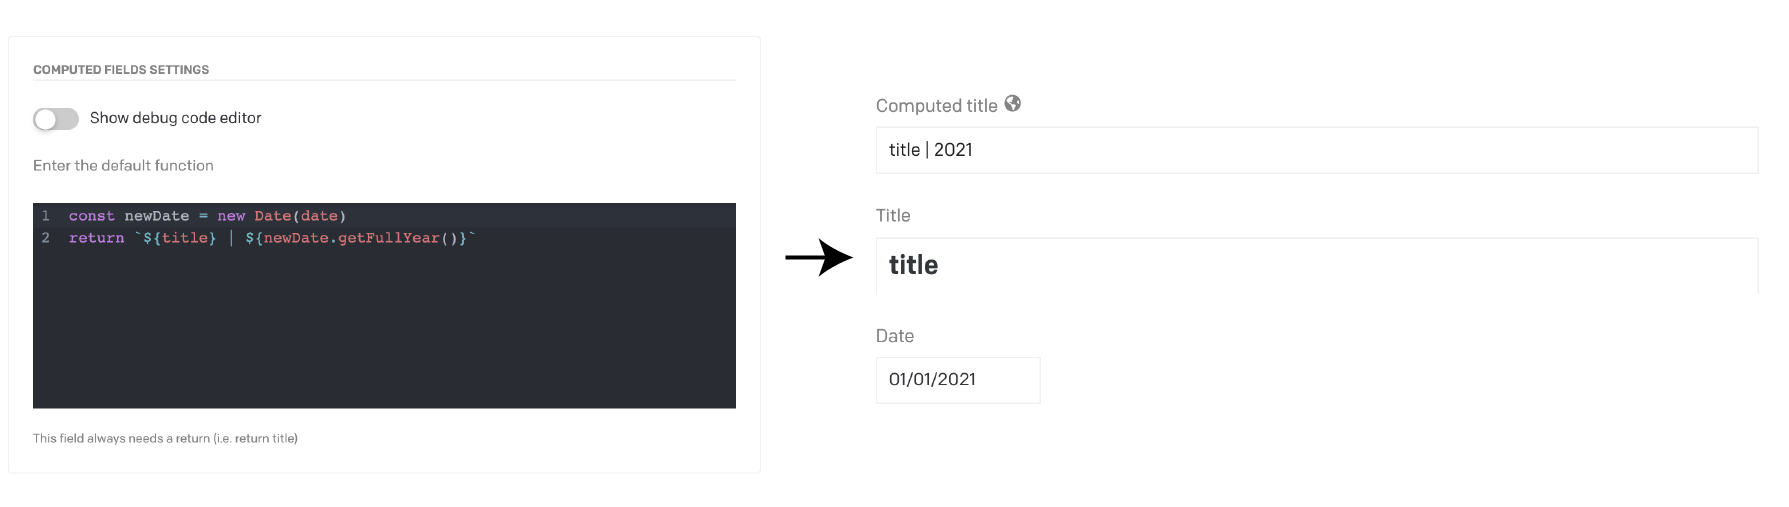Click the Computed title field label

coord(936,106)
